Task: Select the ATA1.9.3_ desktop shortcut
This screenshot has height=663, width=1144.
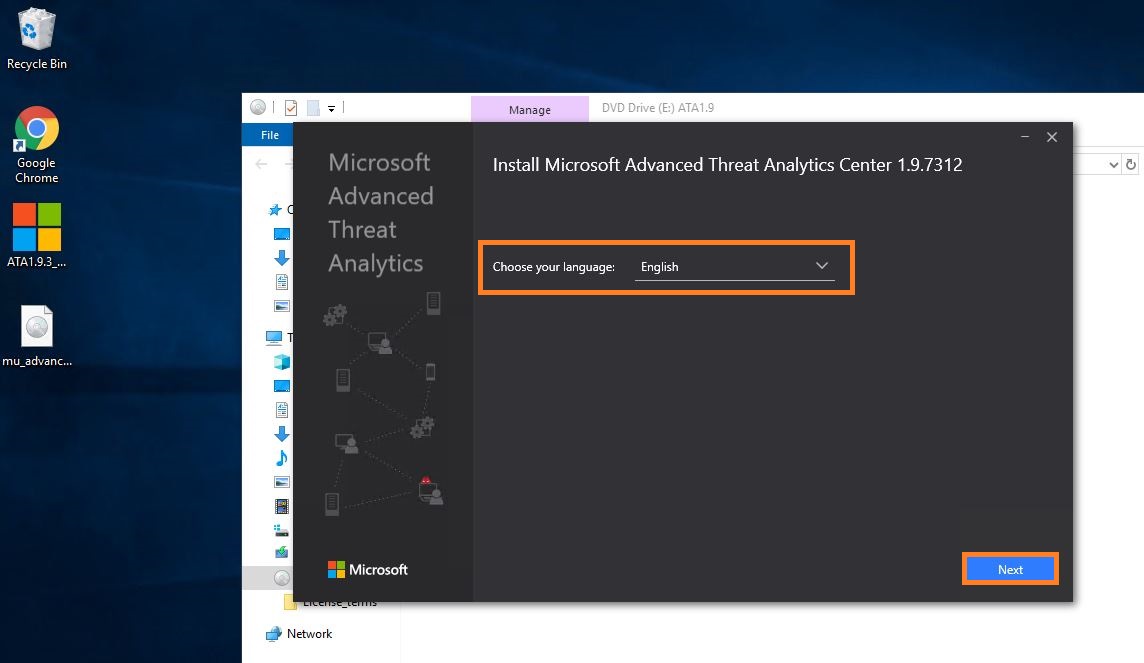Action: click(36, 235)
